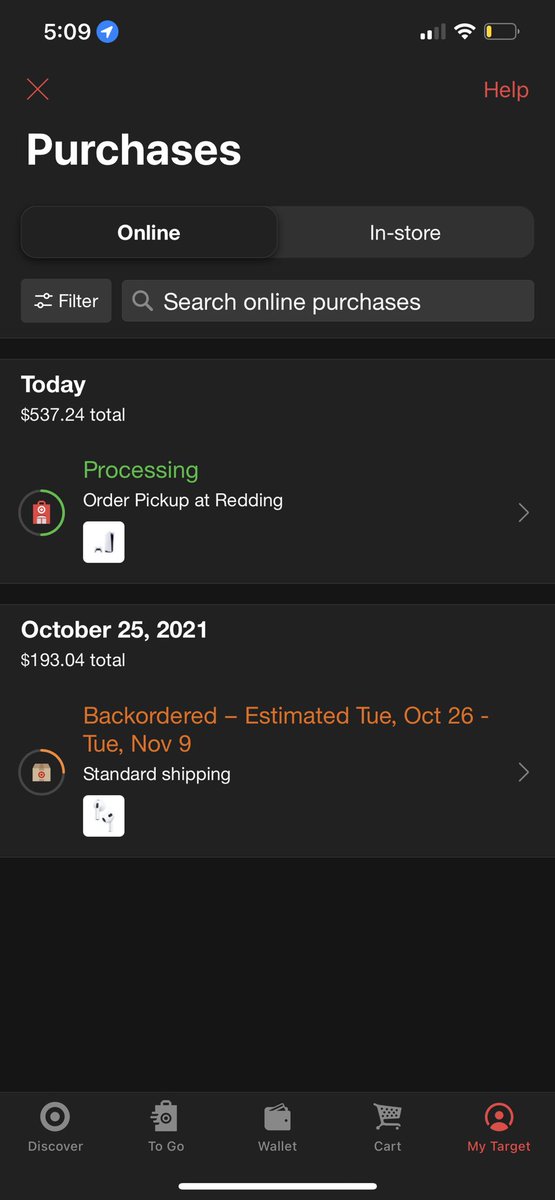Tap the order pickup status circle icon
The image size is (555, 1200).
[42, 513]
